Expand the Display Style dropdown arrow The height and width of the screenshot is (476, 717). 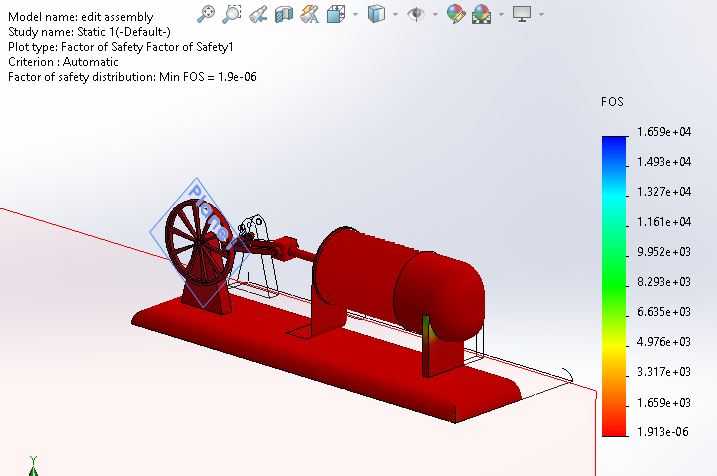(x=396, y=14)
